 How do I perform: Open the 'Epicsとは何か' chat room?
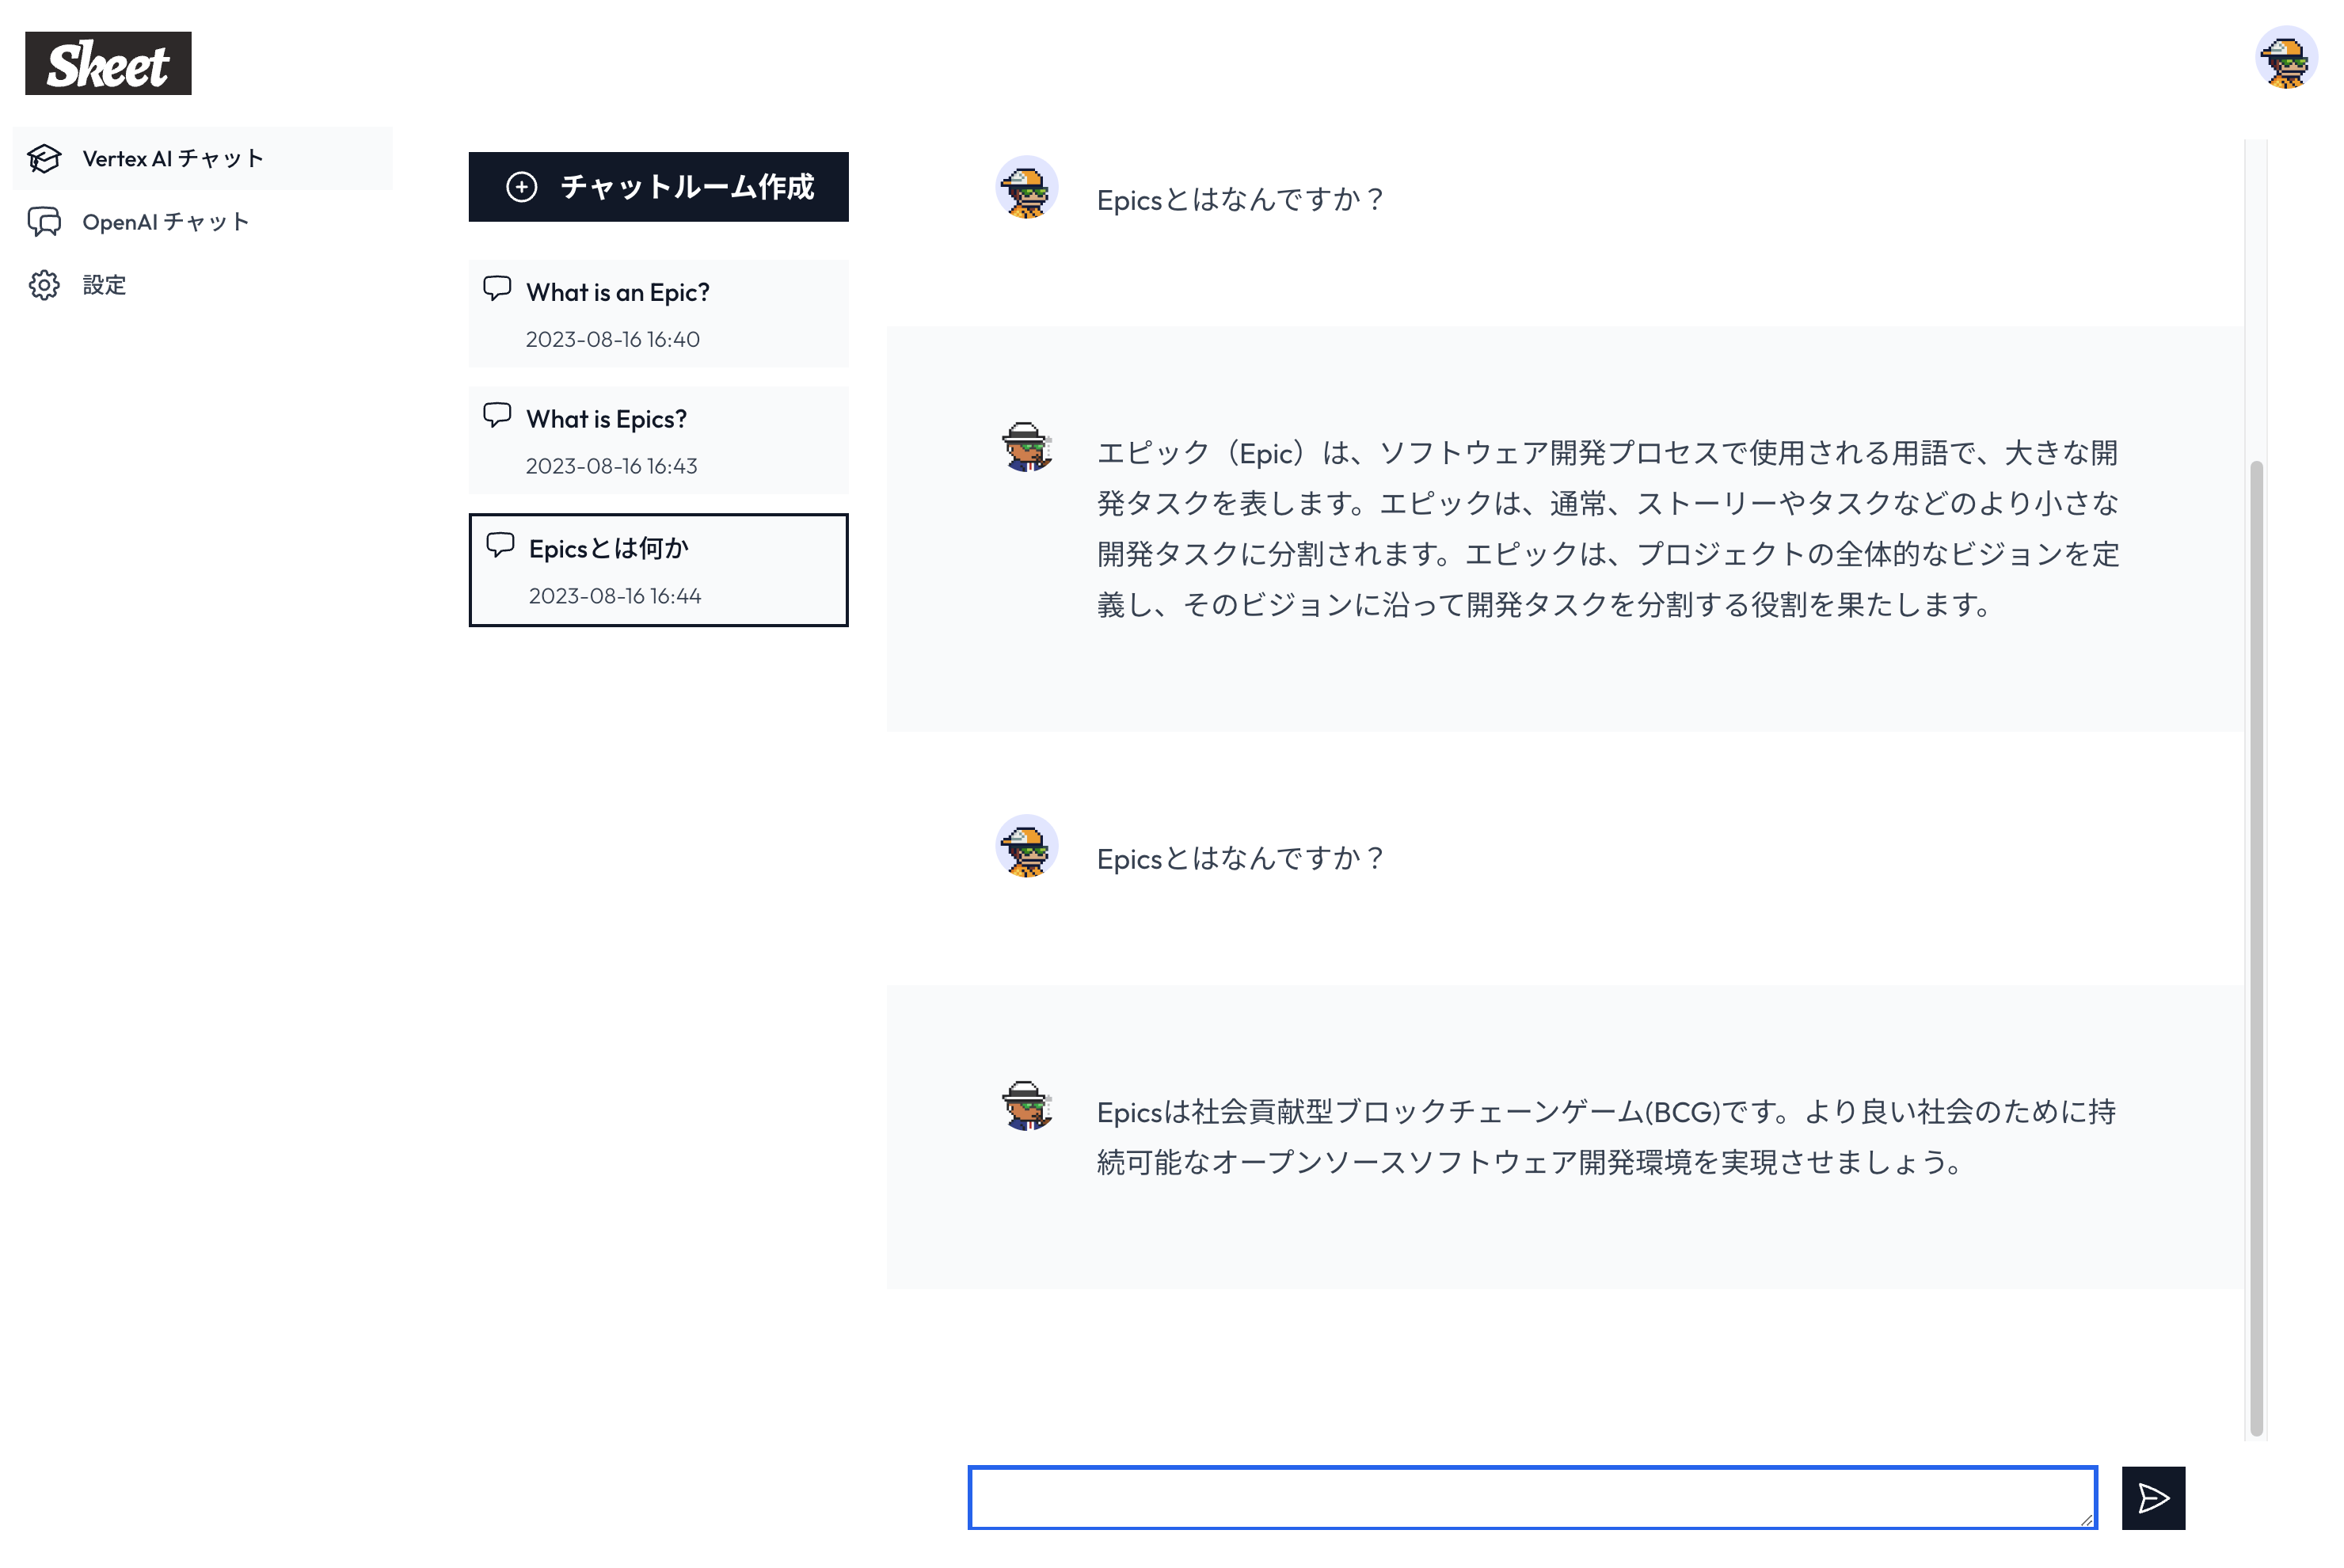coord(657,569)
